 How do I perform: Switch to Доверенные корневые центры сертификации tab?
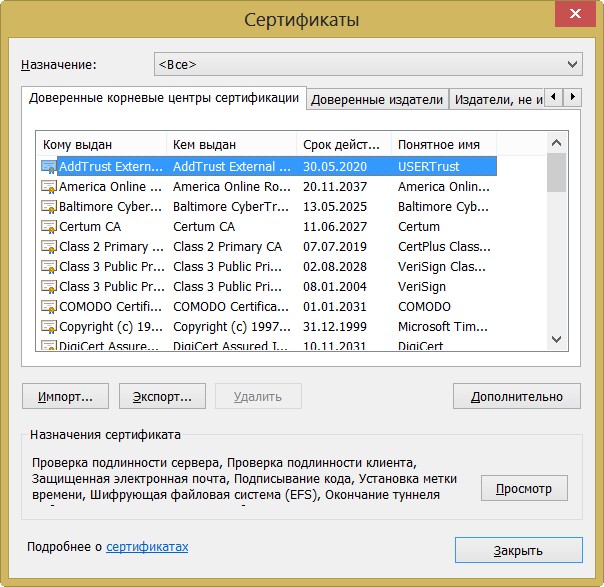coord(164,98)
